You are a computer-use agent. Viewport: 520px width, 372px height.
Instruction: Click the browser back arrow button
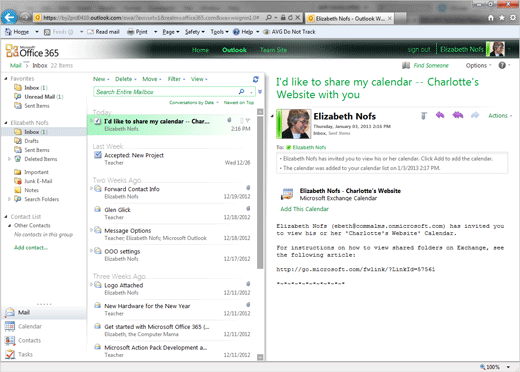coord(9,17)
